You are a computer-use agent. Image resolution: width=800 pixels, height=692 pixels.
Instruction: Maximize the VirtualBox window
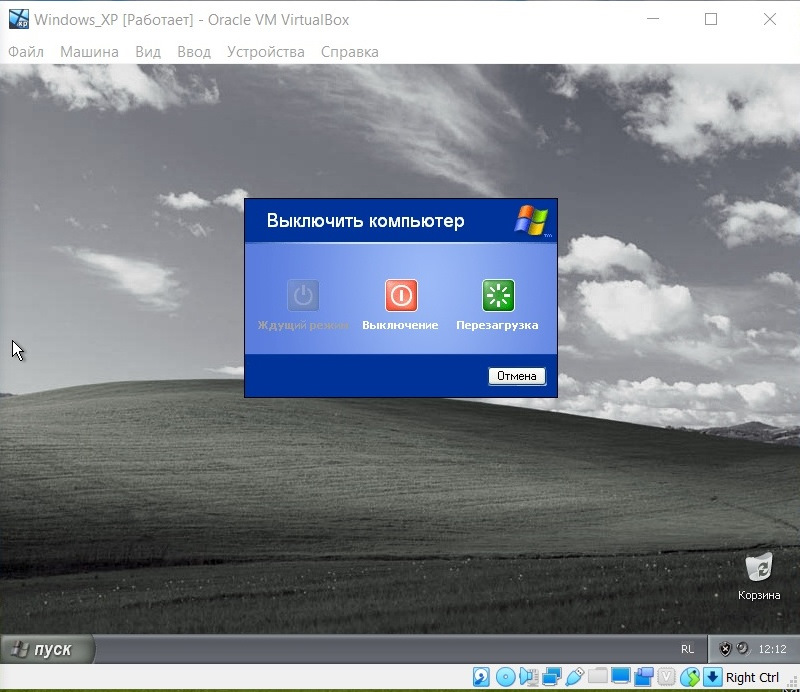[711, 19]
